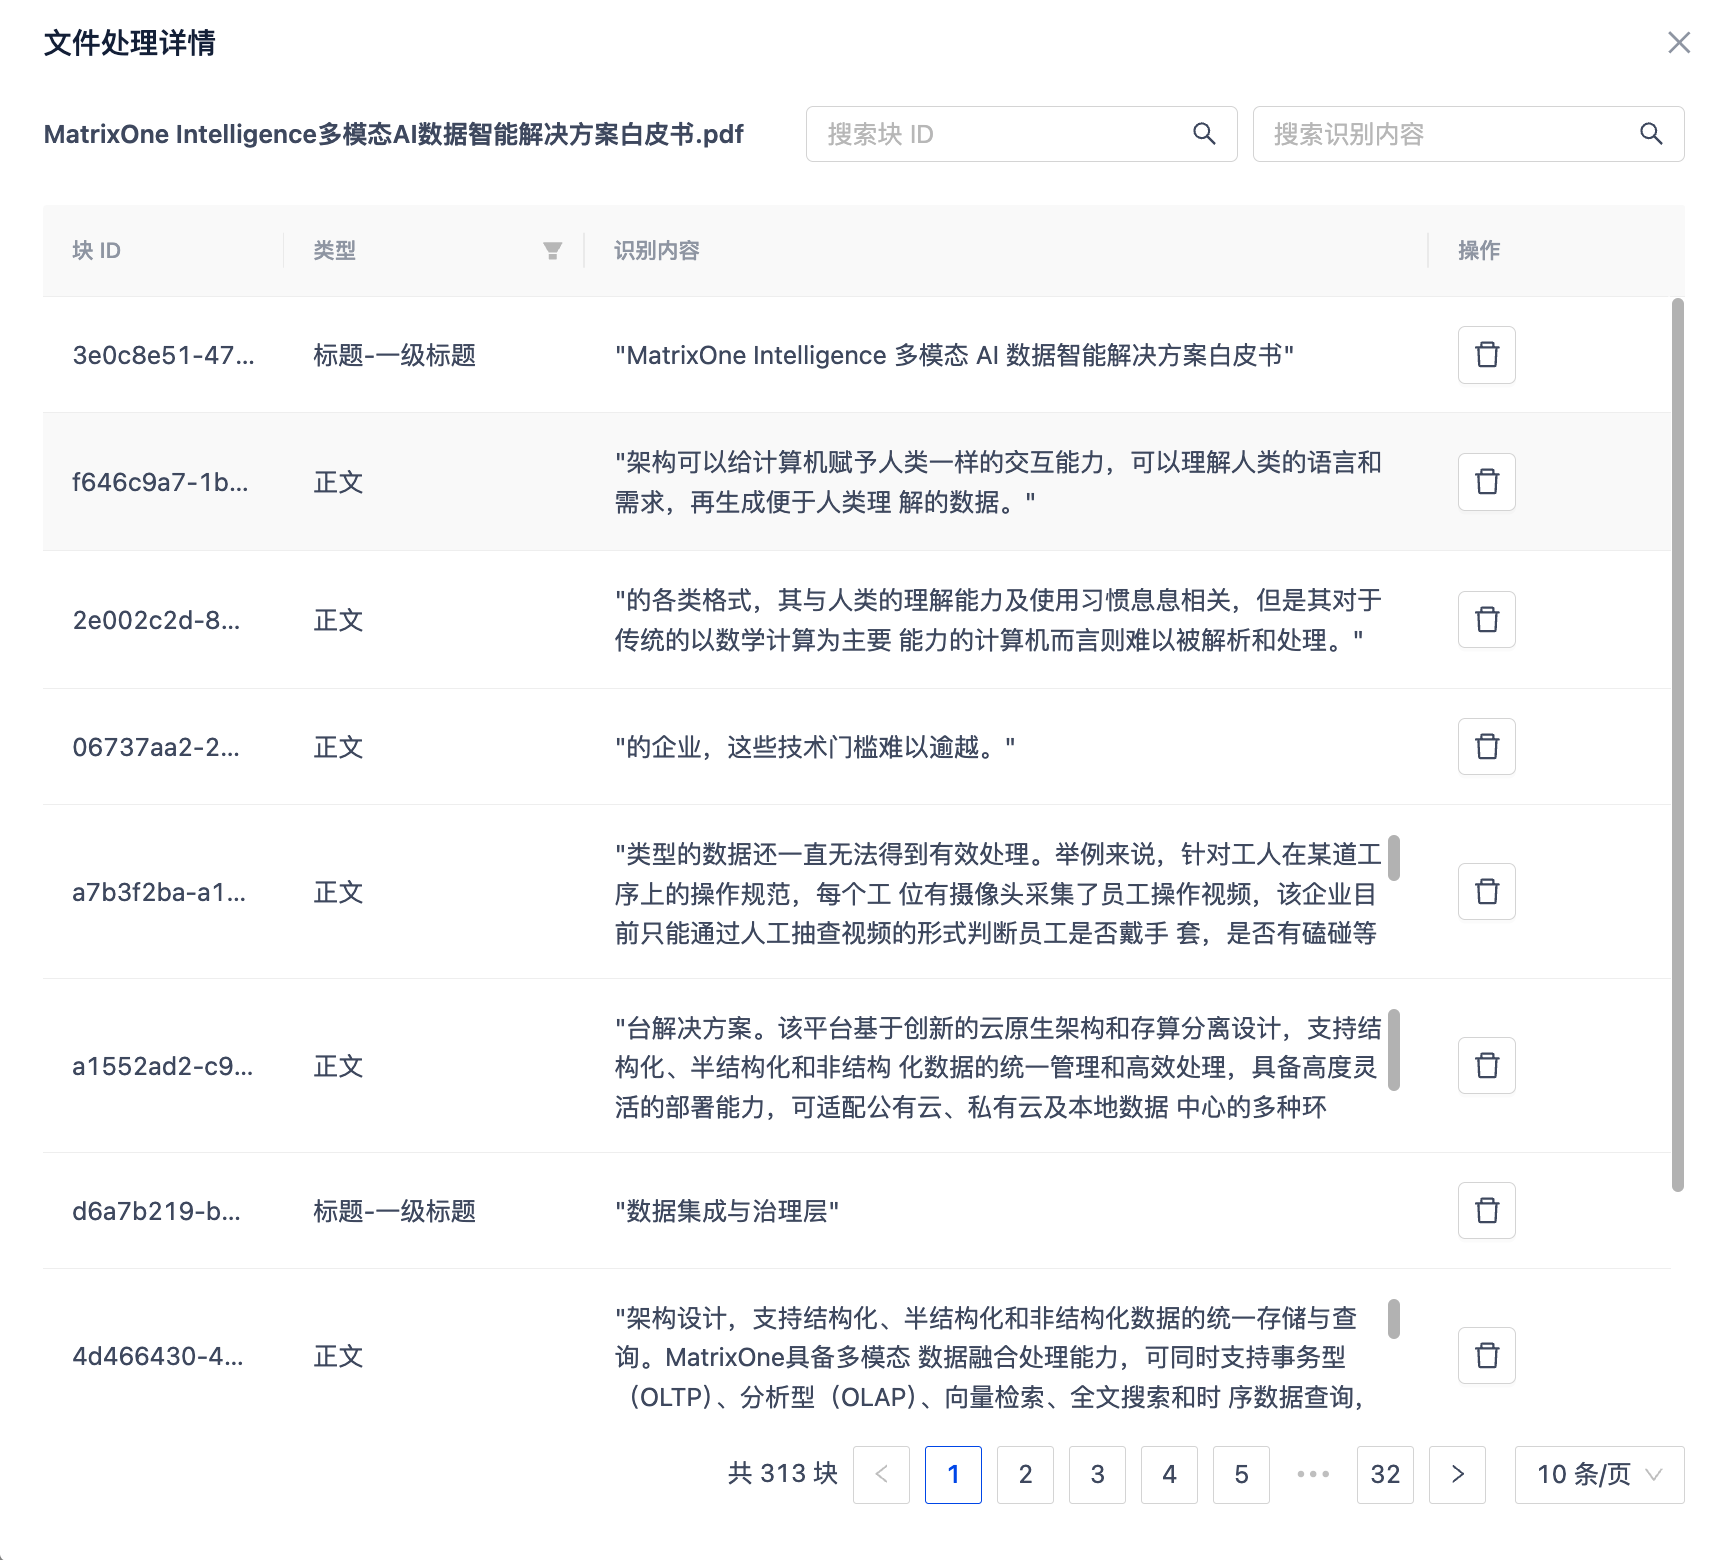The height and width of the screenshot is (1560, 1710).
Task: Click the search icon in 搜索识别内容 field
Action: coord(1650,133)
